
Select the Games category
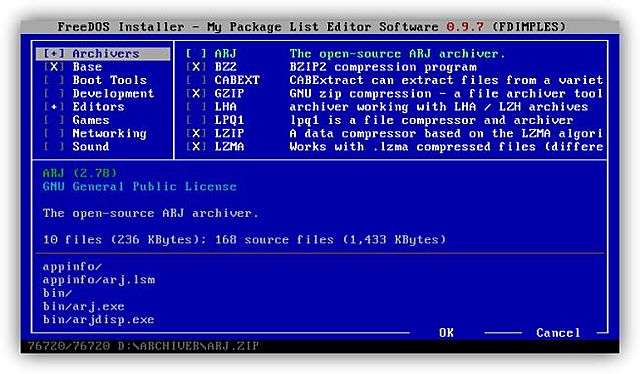(91, 120)
